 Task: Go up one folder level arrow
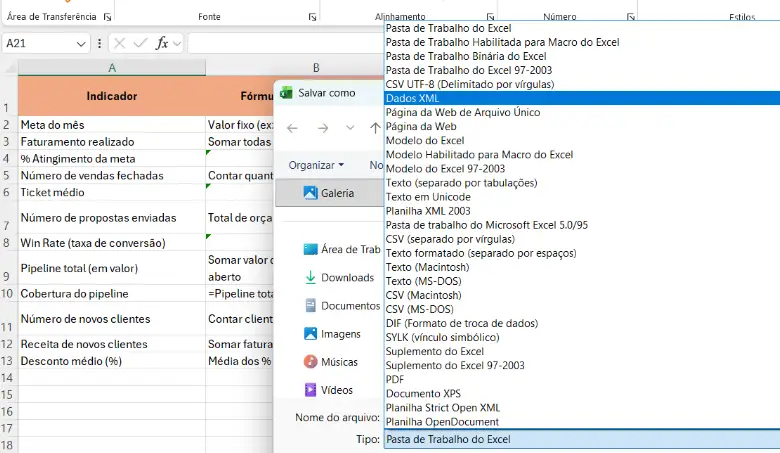[x=375, y=128]
